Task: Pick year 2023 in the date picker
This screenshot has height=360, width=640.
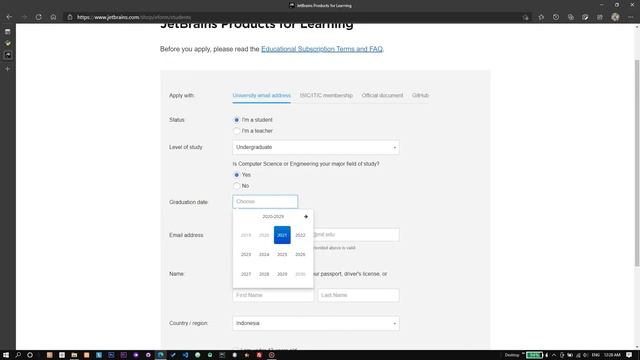Action: [x=246, y=254]
